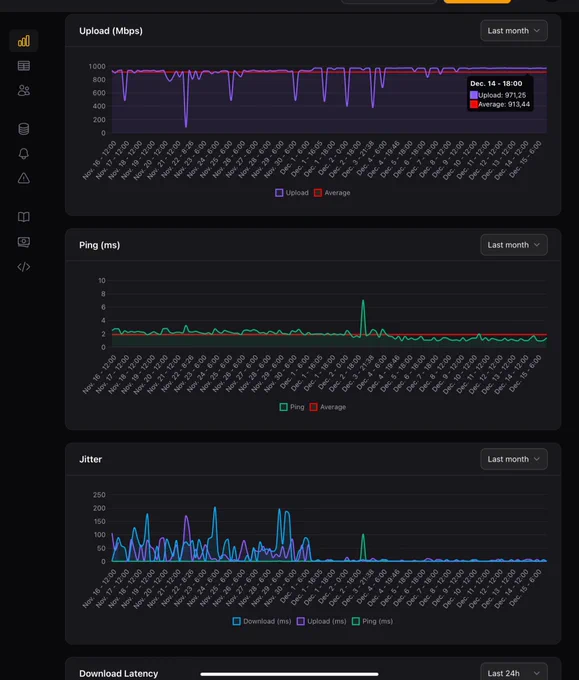This screenshot has width=579, height=680.
Task: Click the Download Latency section title
Action: click(x=118, y=673)
